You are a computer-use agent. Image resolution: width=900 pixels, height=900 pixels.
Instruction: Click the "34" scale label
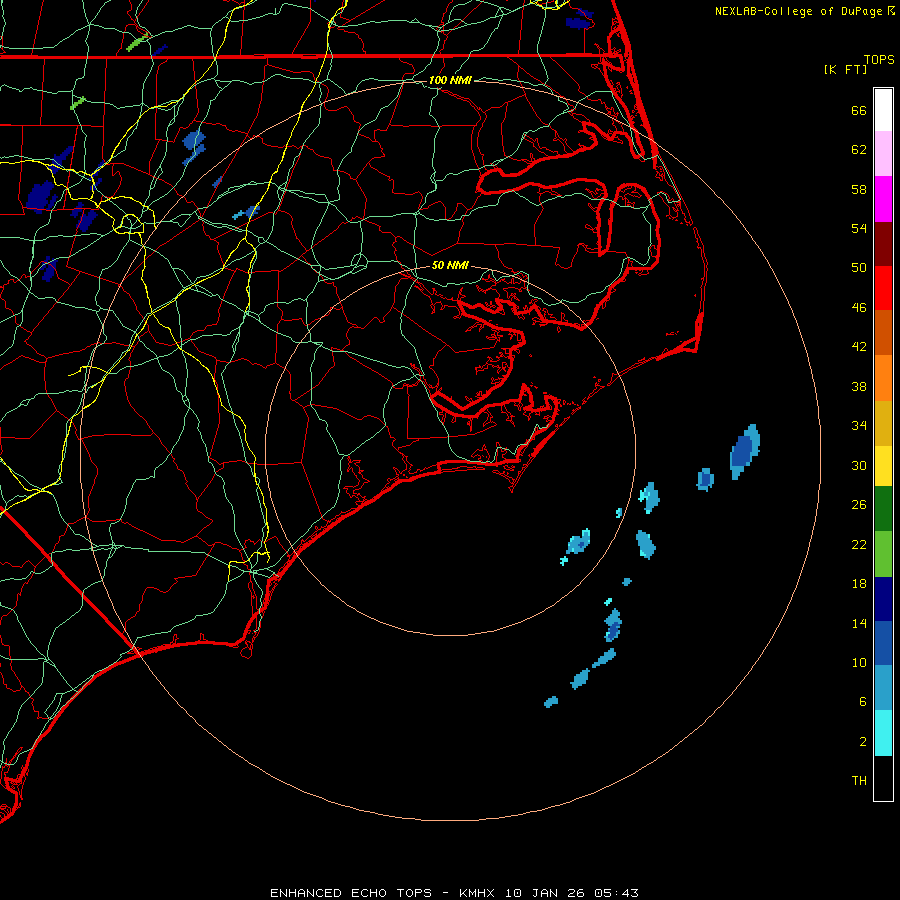click(x=859, y=426)
